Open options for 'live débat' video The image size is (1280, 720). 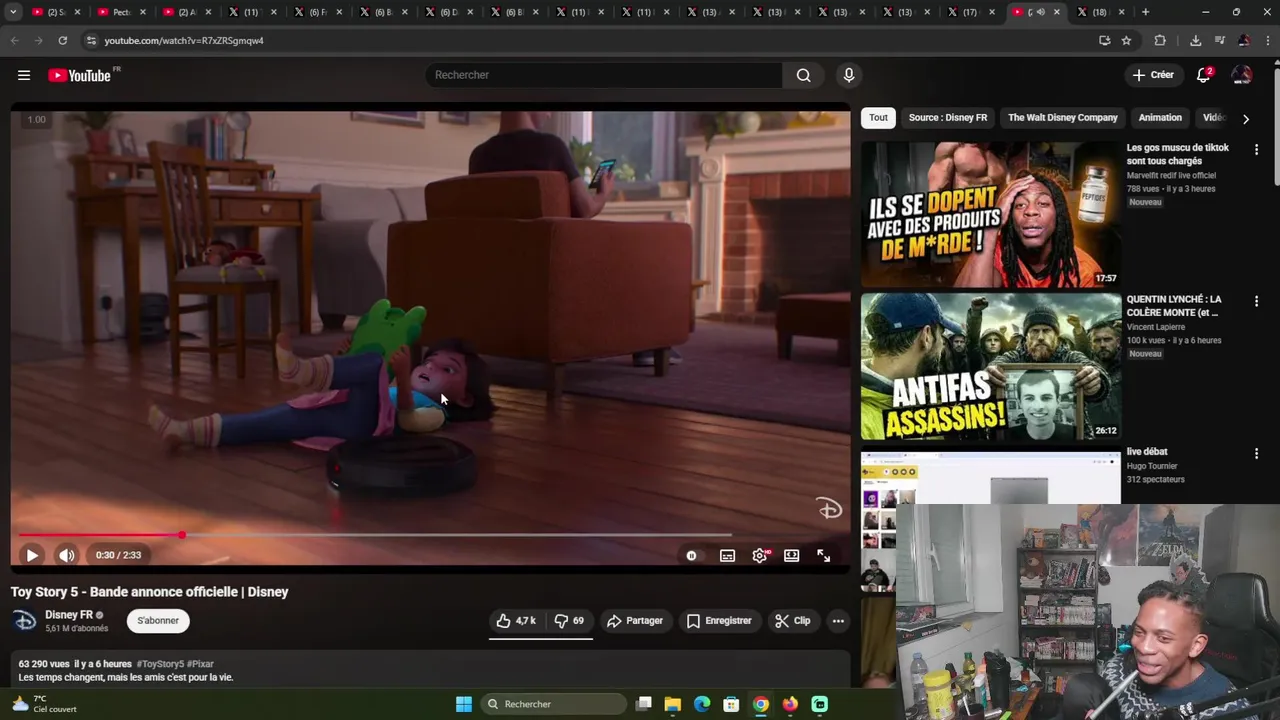pos(1256,453)
